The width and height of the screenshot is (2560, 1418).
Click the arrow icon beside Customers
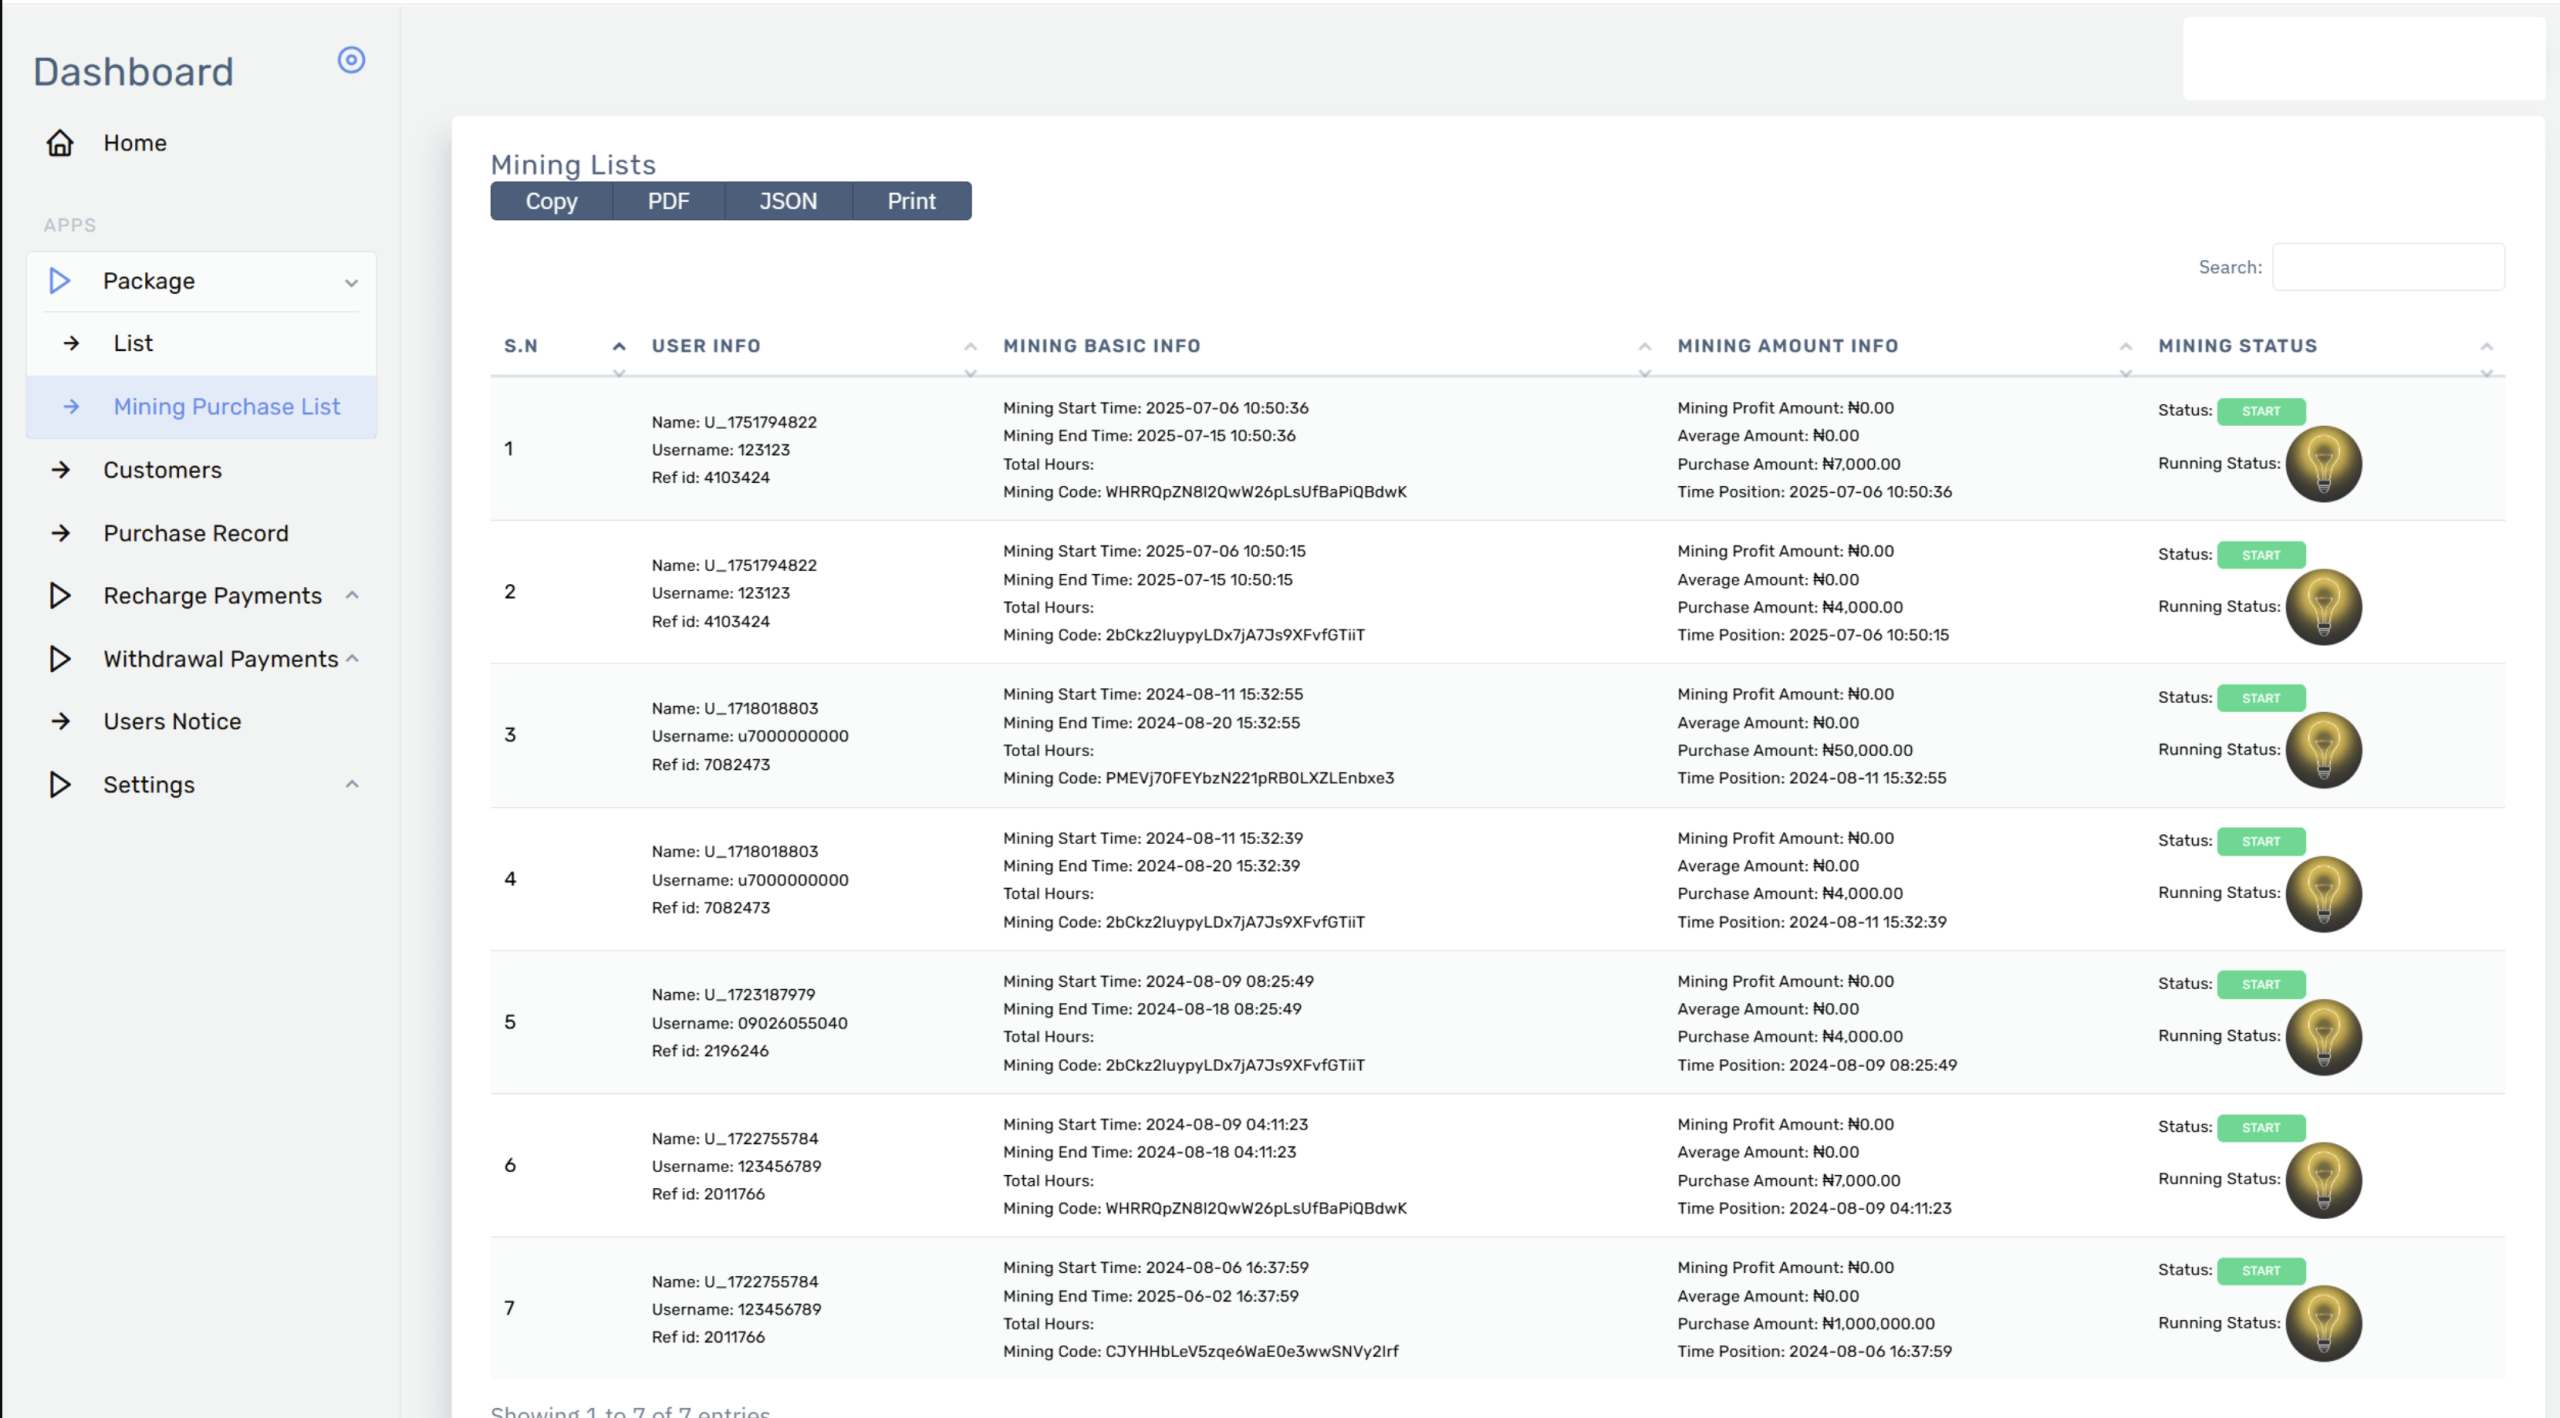click(x=61, y=470)
